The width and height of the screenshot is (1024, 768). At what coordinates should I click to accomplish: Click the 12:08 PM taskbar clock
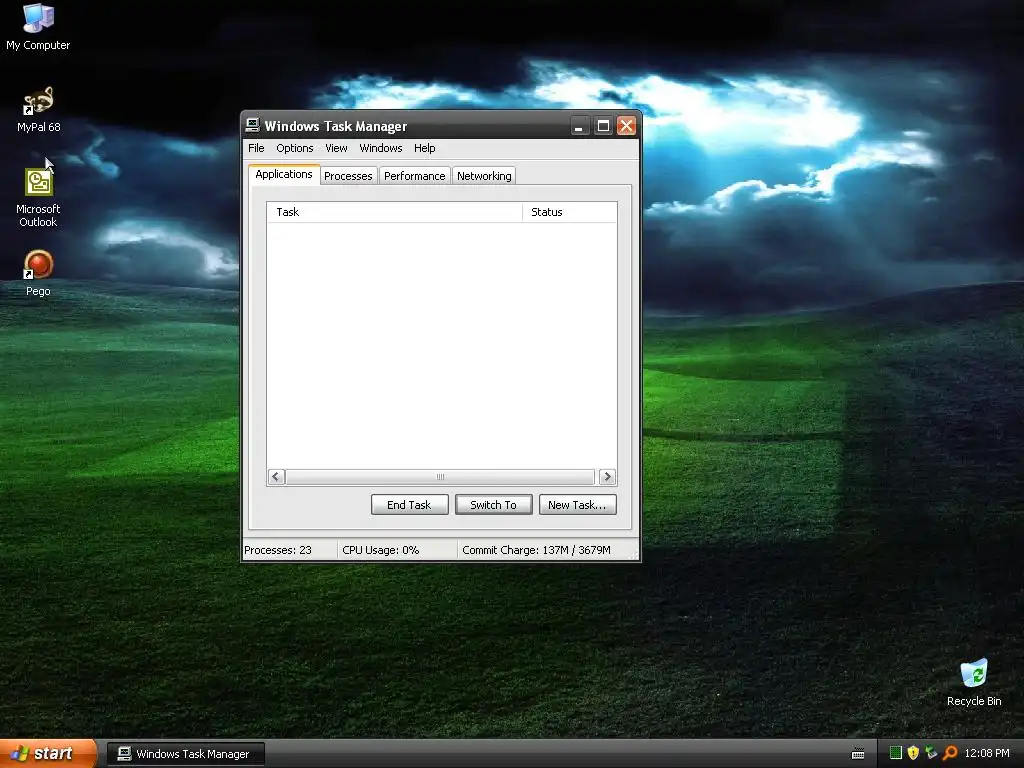tap(987, 754)
